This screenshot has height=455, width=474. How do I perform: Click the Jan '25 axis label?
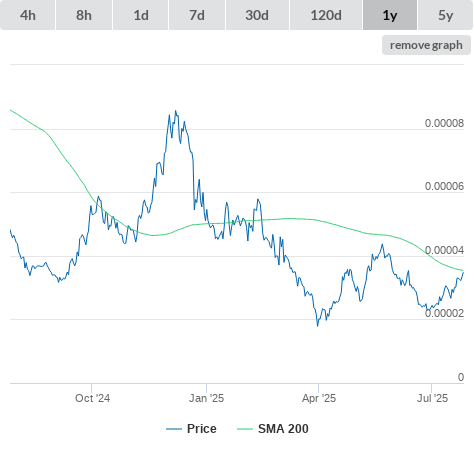(x=206, y=398)
